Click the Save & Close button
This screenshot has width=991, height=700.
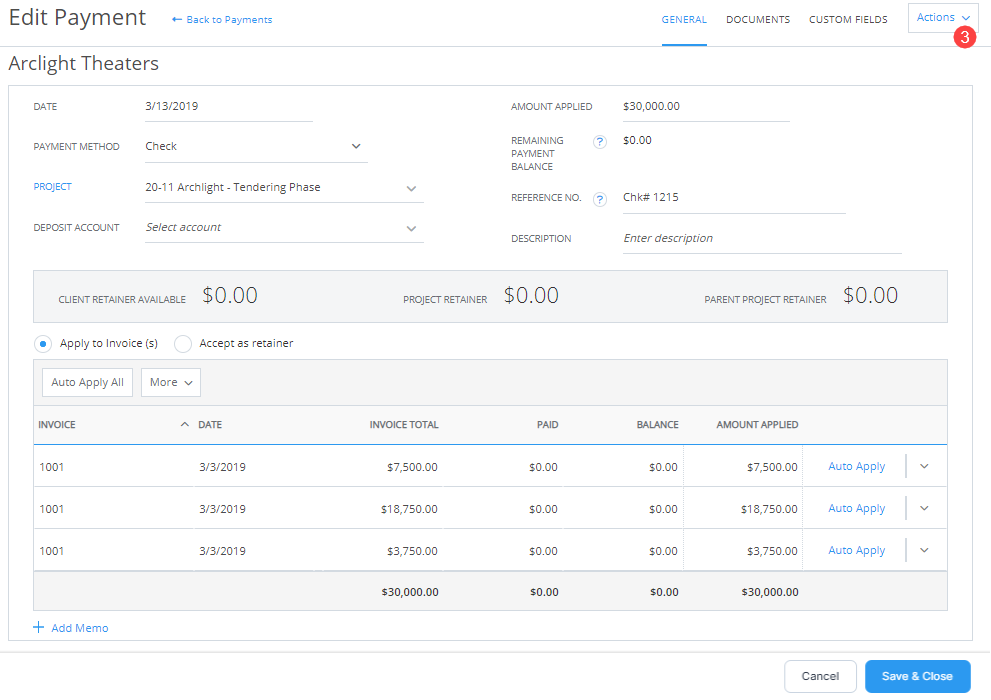917,676
